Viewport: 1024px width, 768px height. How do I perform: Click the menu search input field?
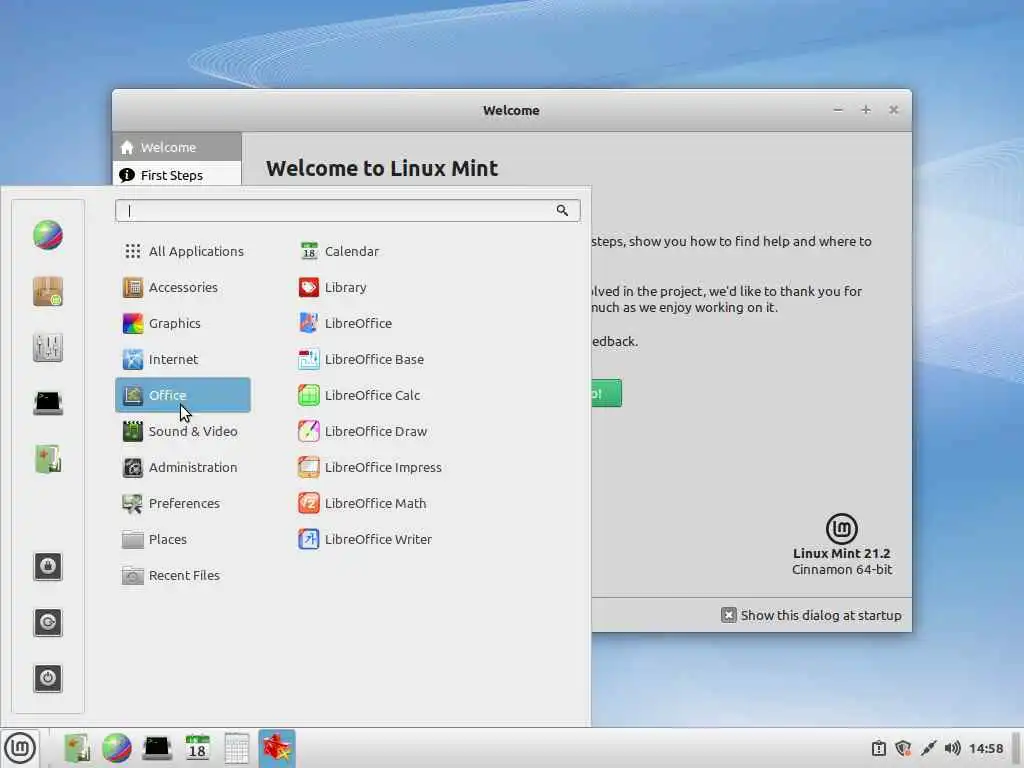click(x=347, y=210)
